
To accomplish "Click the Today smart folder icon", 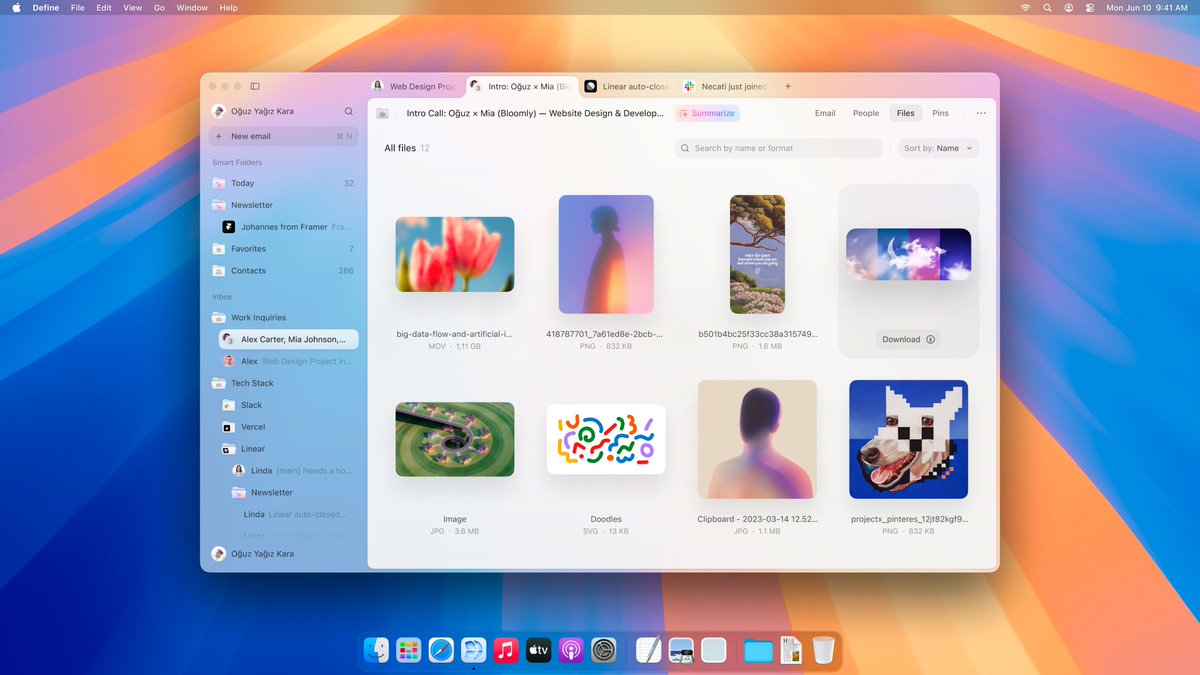I will (x=219, y=183).
